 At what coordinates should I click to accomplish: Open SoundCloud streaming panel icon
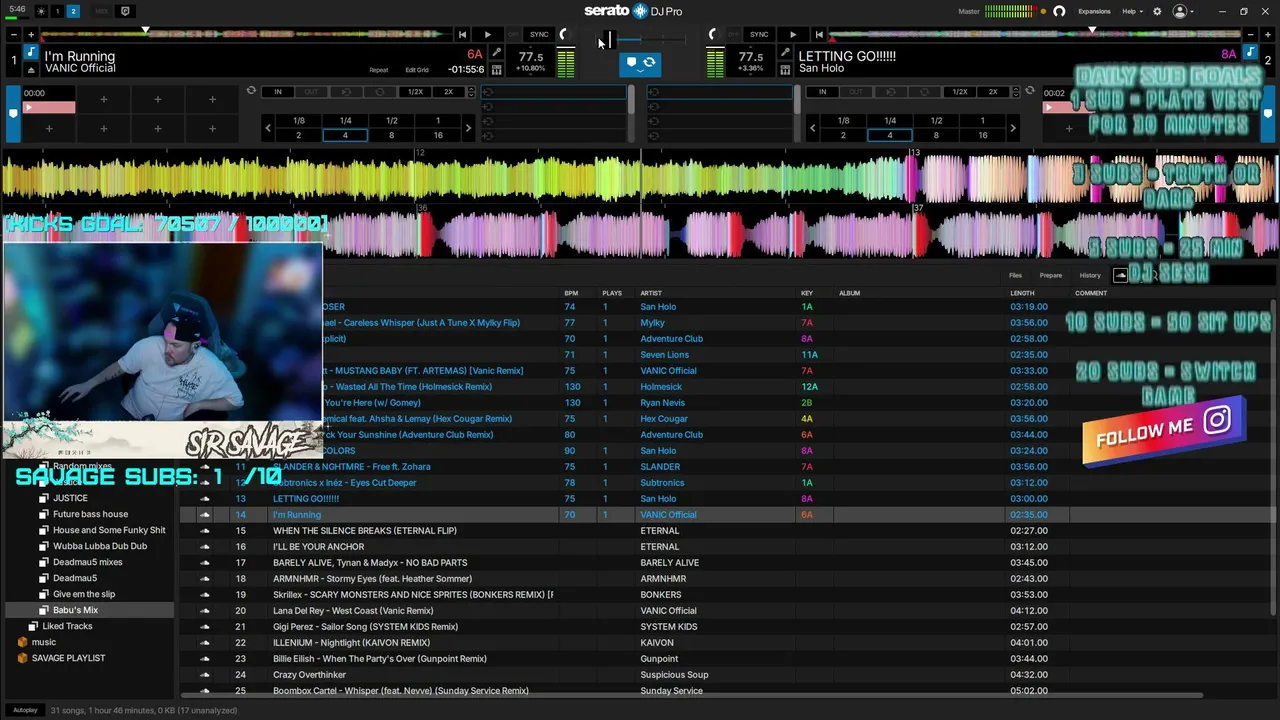(x=1120, y=275)
